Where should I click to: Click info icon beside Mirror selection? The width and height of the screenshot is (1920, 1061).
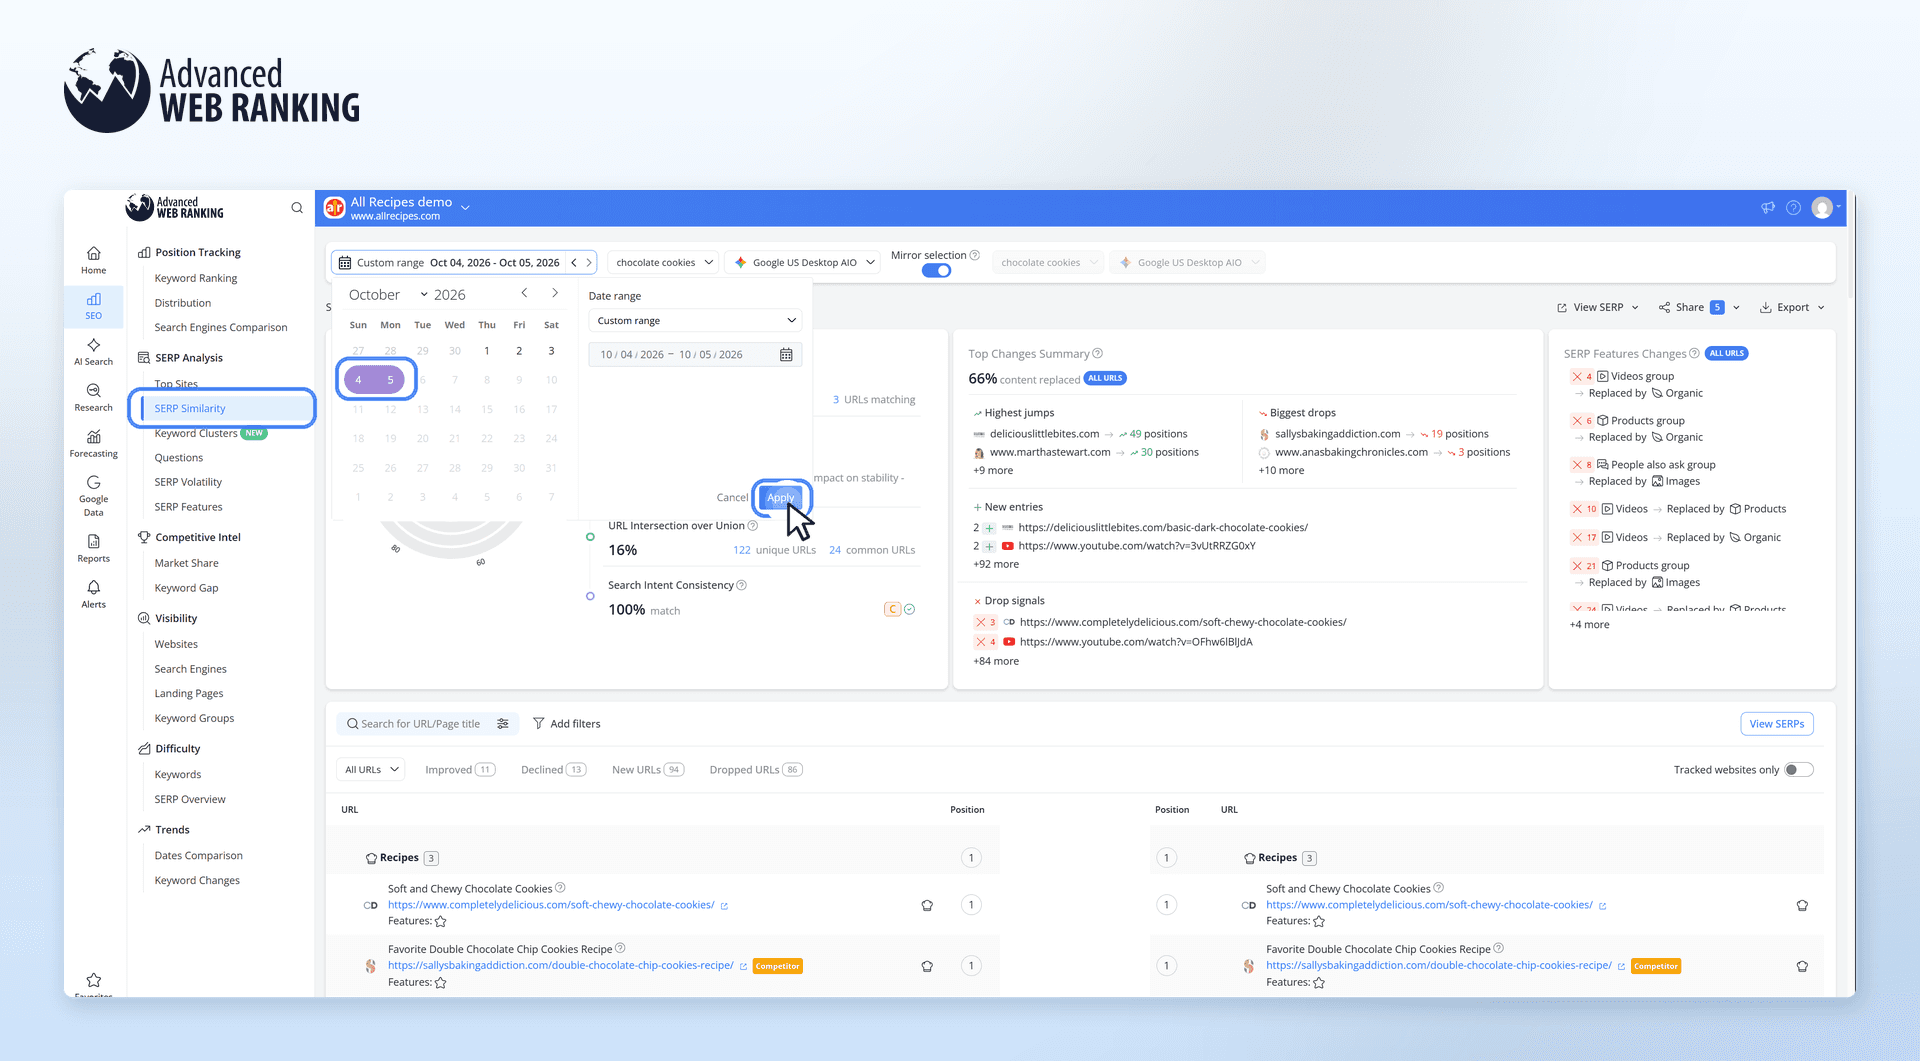[975, 255]
